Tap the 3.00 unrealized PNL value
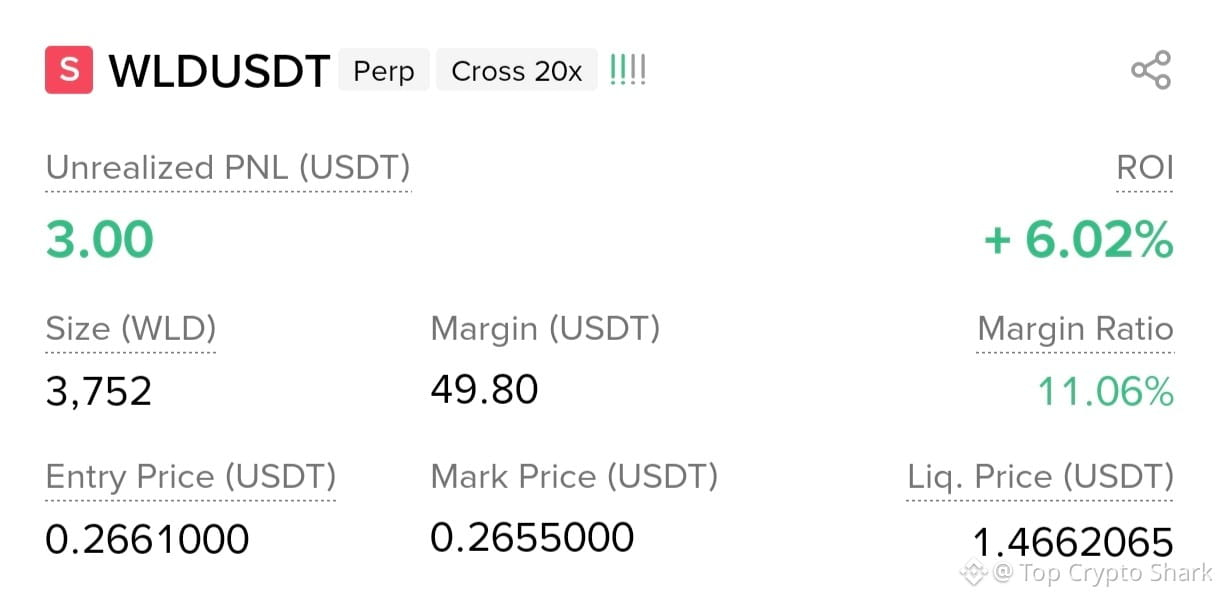The height and width of the screenshot is (597, 1220). point(100,240)
